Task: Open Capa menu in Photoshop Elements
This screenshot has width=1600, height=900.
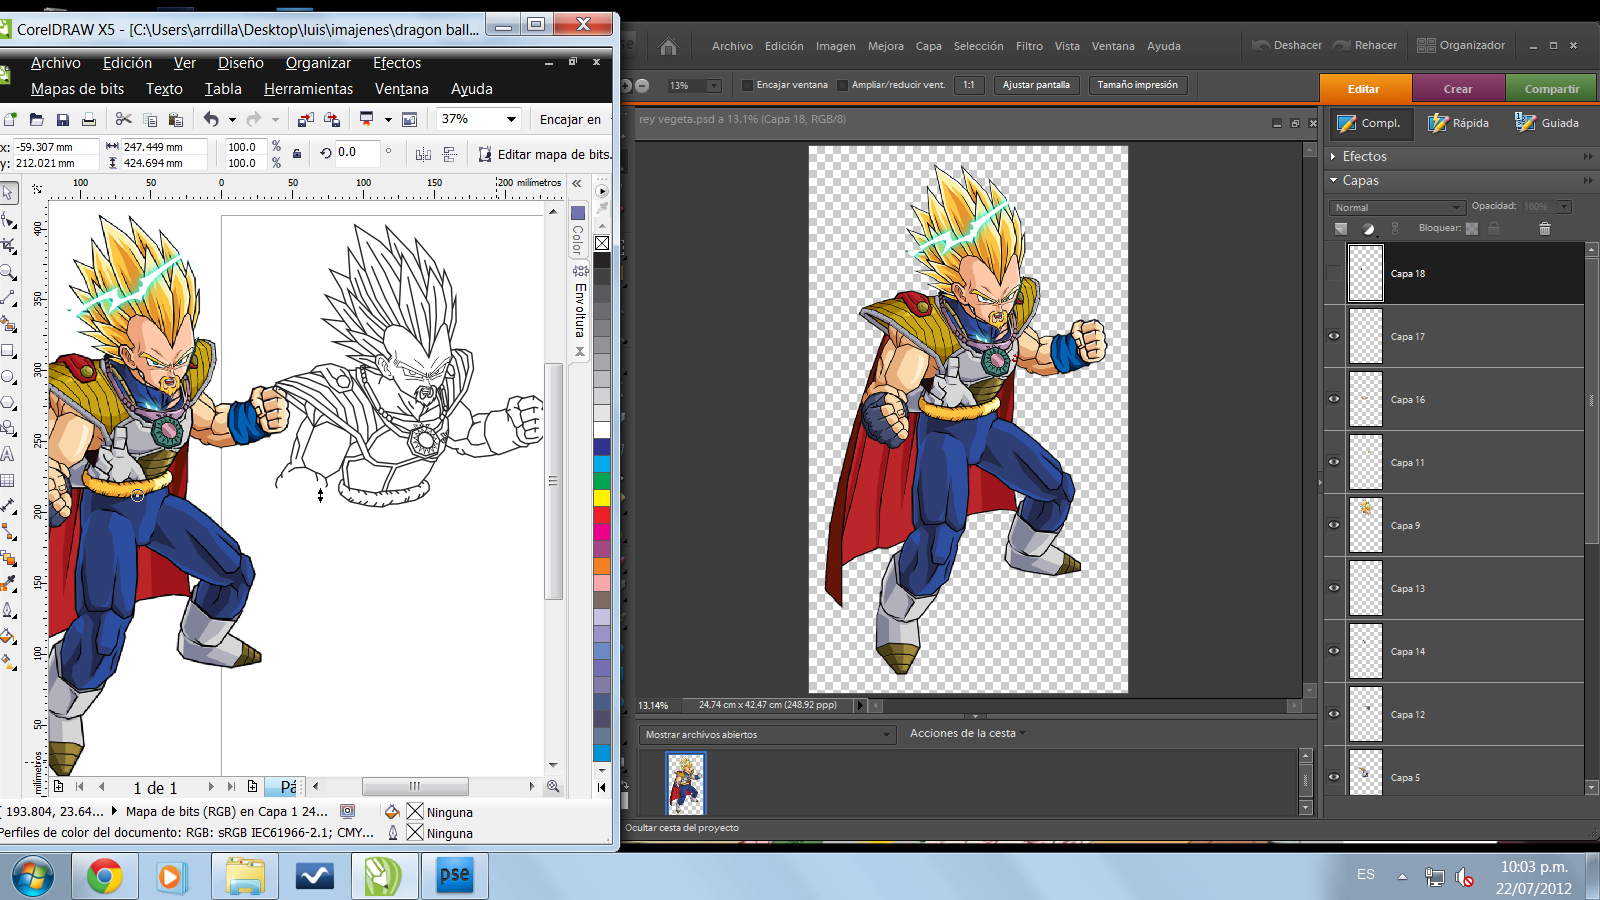Action: [928, 46]
